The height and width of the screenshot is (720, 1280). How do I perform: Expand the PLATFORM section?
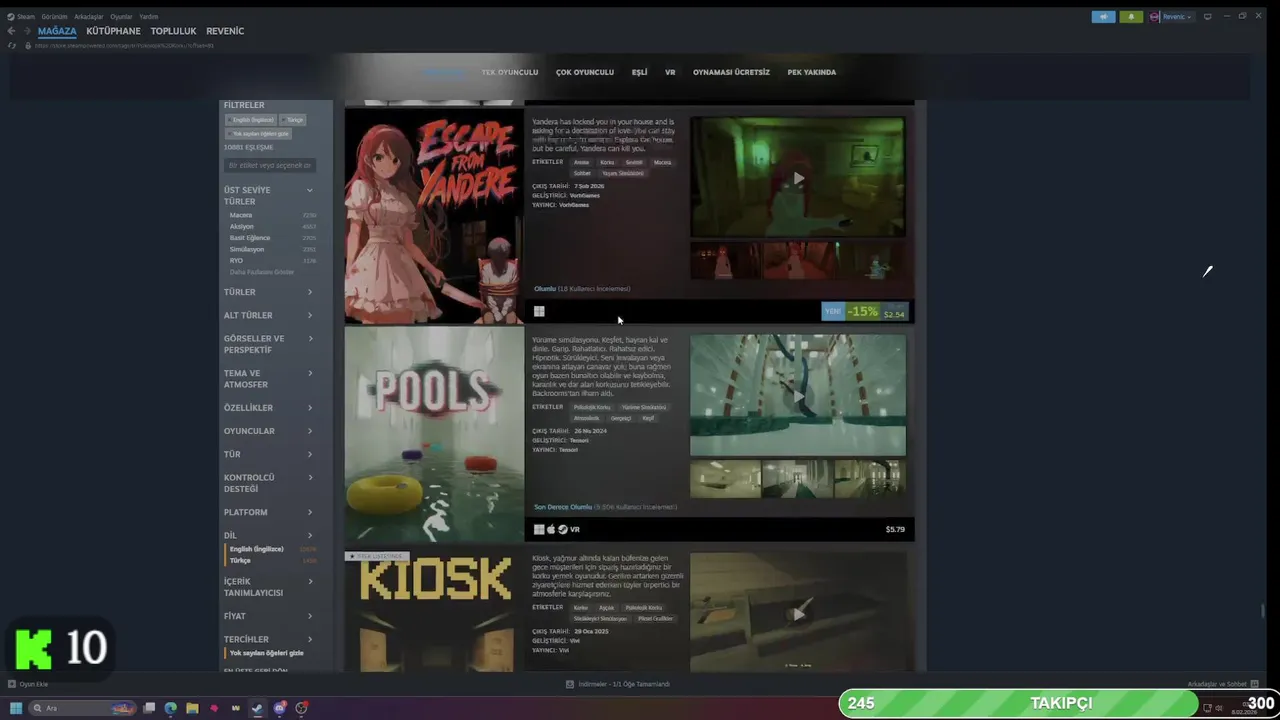coord(268,512)
